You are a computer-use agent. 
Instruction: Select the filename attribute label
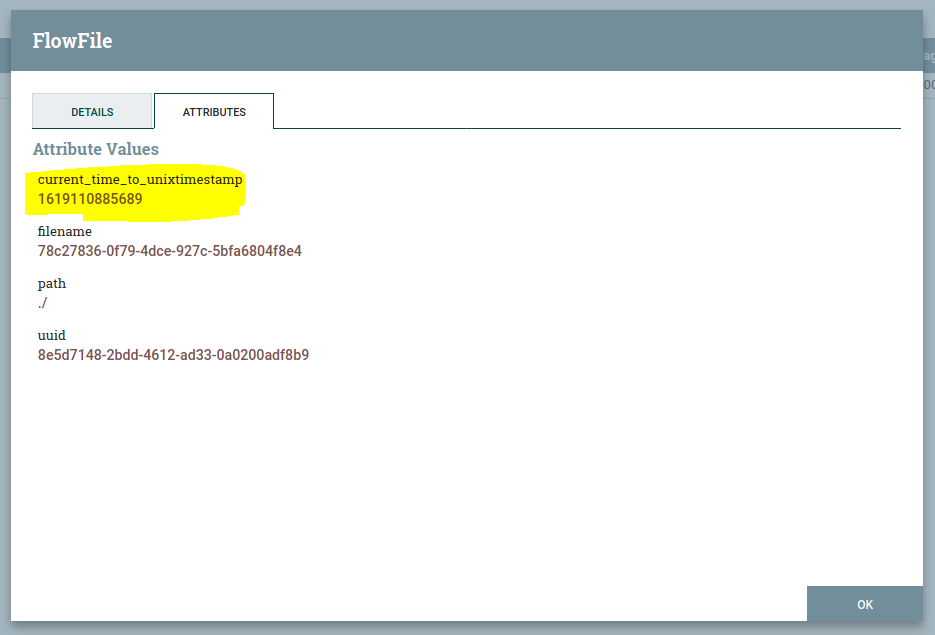point(64,231)
